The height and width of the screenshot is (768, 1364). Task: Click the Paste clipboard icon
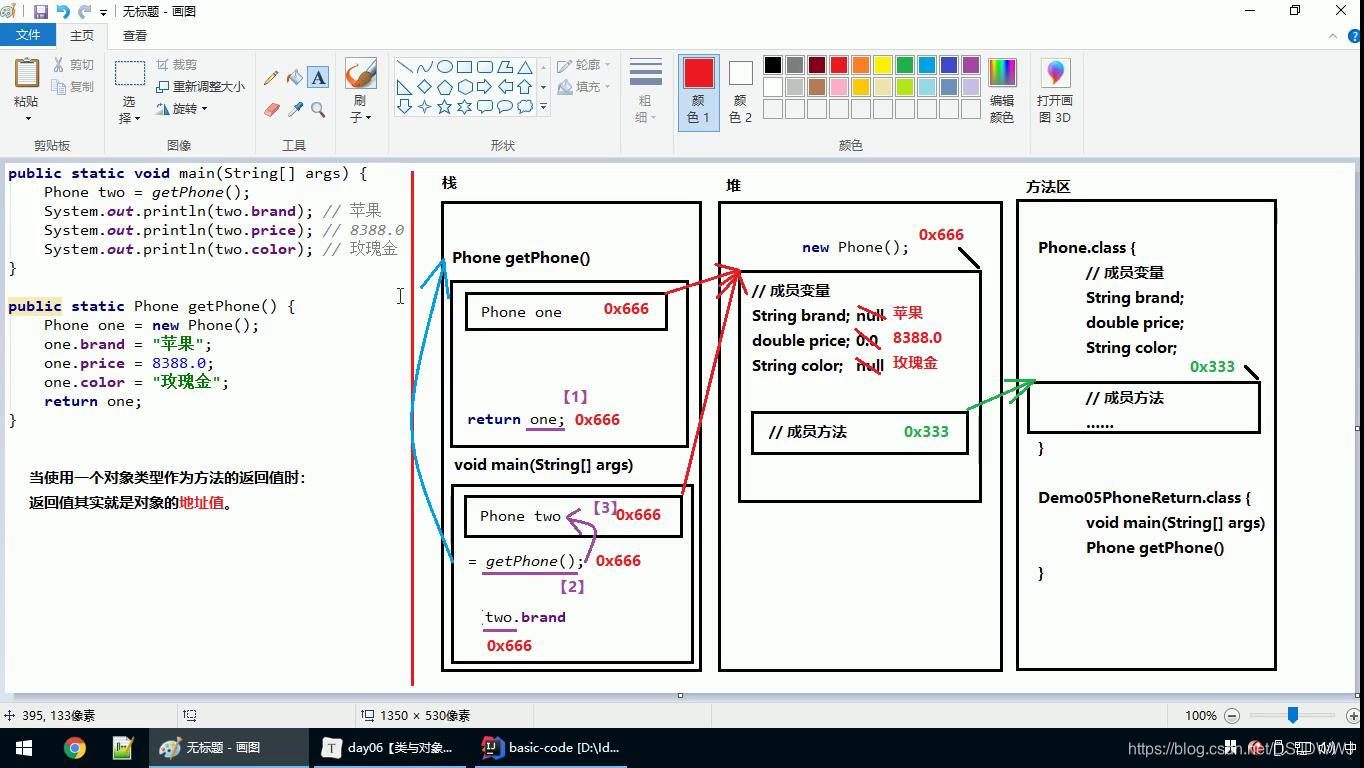click(x=26, y=74)
